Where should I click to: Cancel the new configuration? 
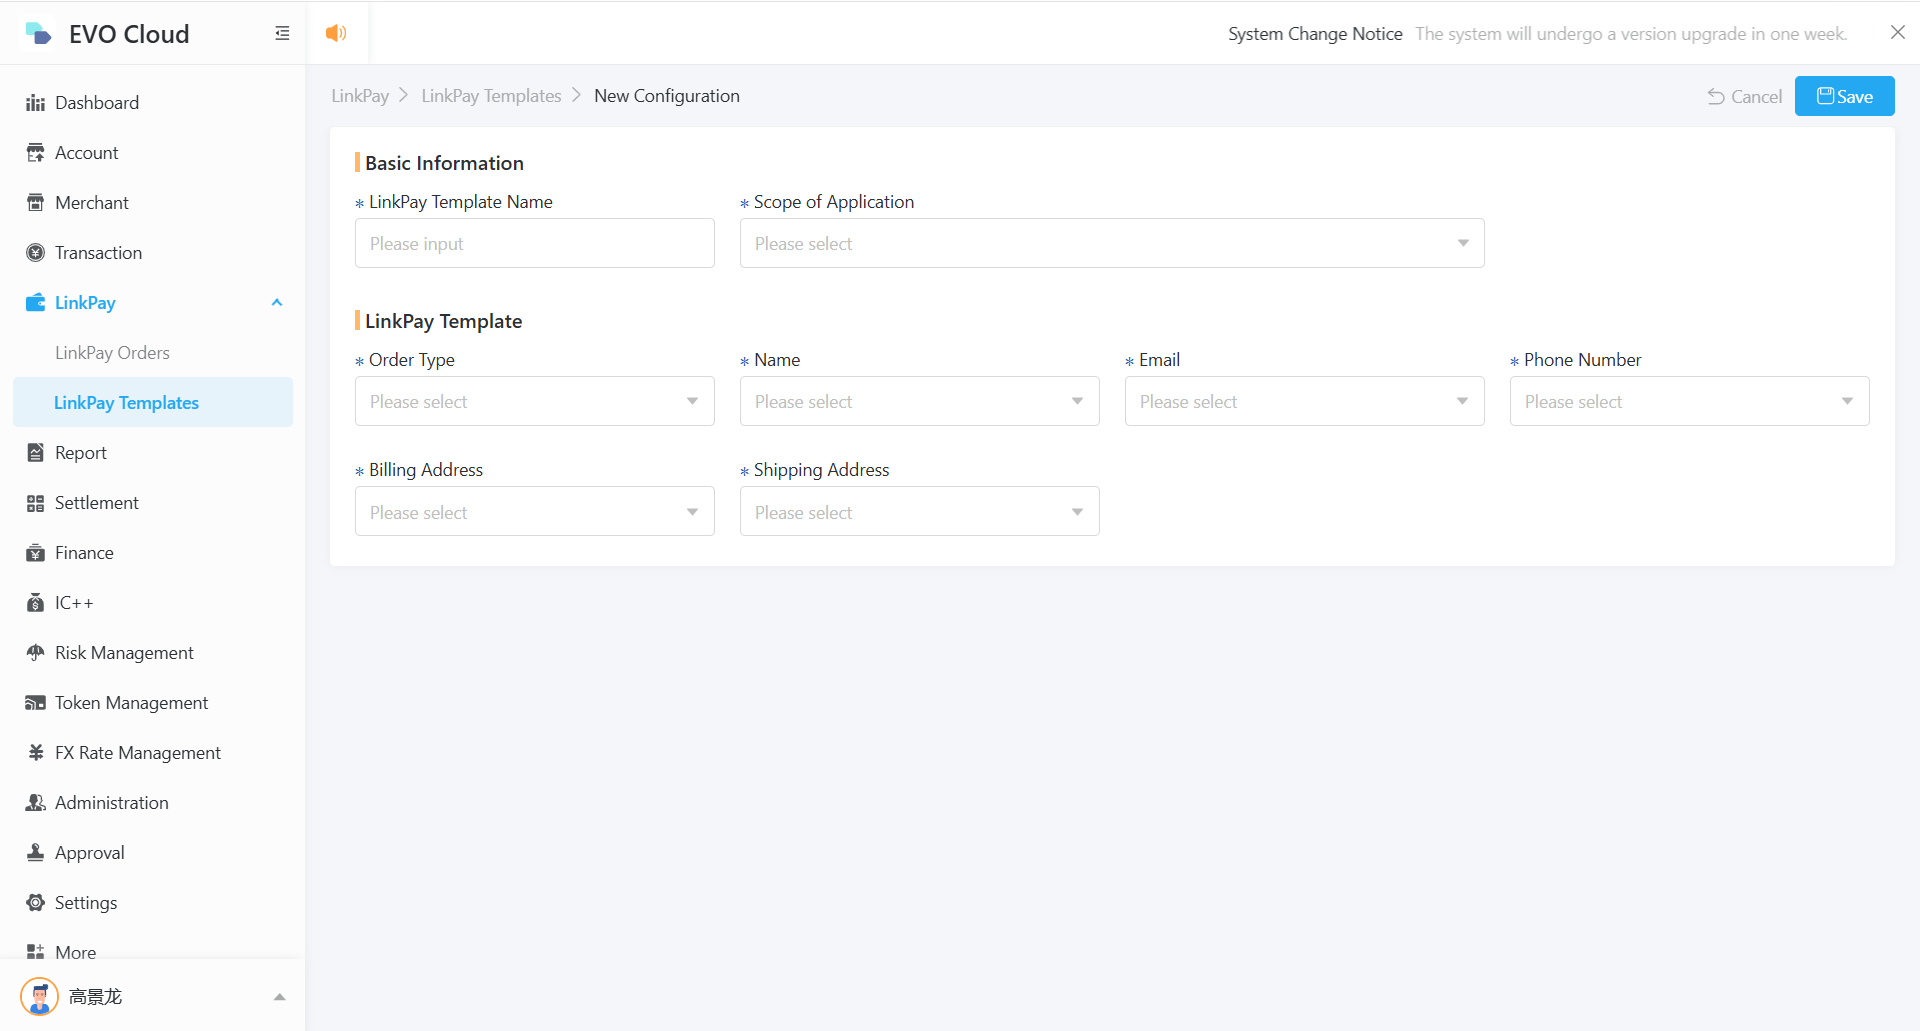click(1744, 96)
